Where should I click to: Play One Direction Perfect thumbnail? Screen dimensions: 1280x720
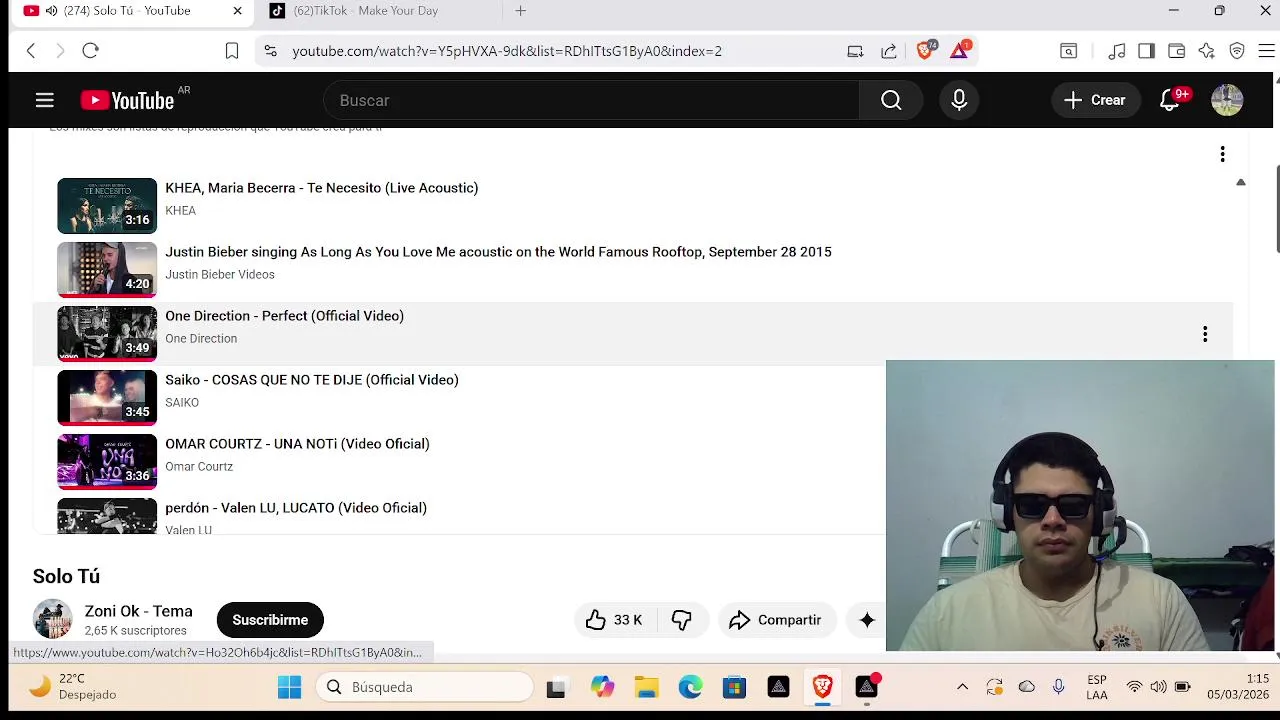click(107, 334)
